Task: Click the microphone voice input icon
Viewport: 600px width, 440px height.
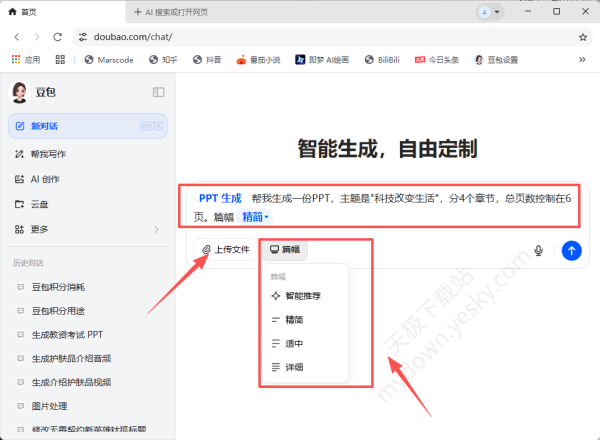Action: pyautogui.click(x=539, y=250)
